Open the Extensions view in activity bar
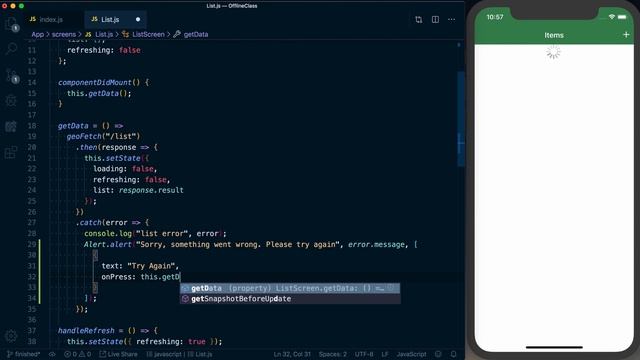This screenshot has height=360, width=640. (11, 152)
